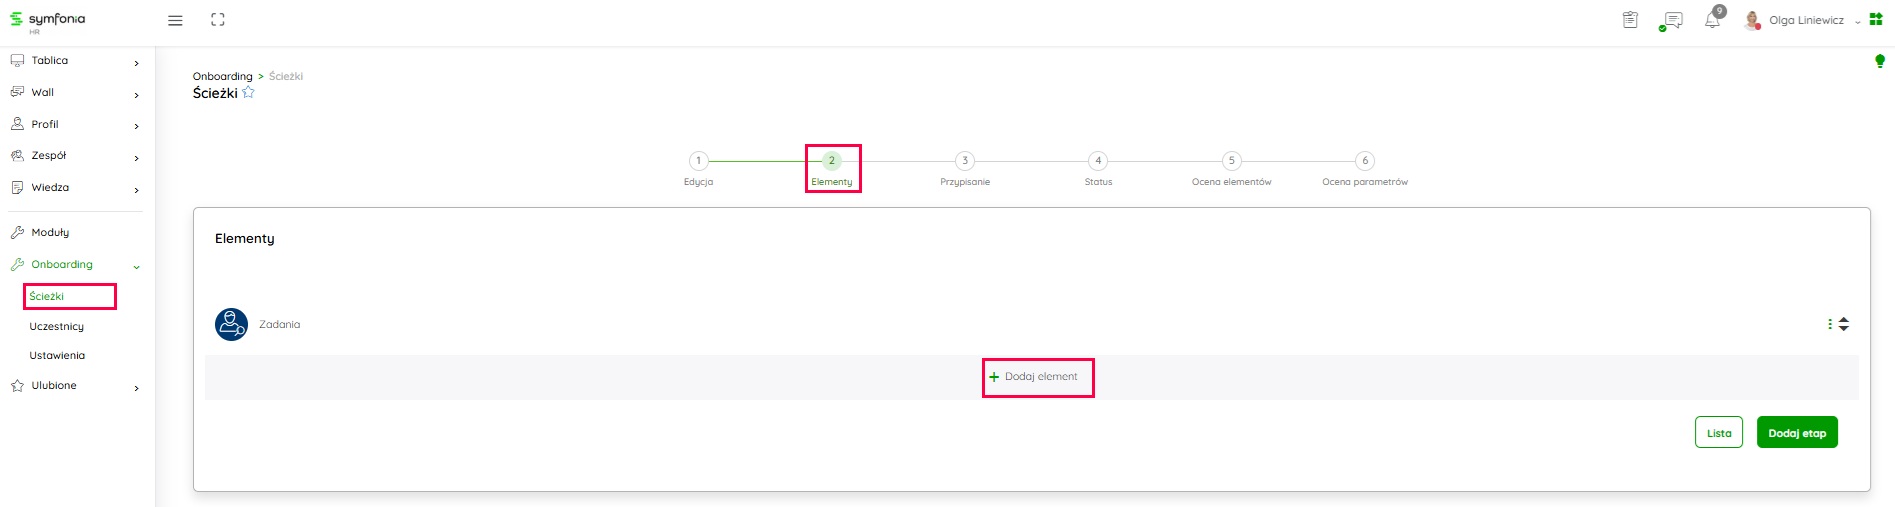1895x507 pixels.
Task: Click the Dodaj etap button
Action: pyautogui.click(x=1796, y=433)
